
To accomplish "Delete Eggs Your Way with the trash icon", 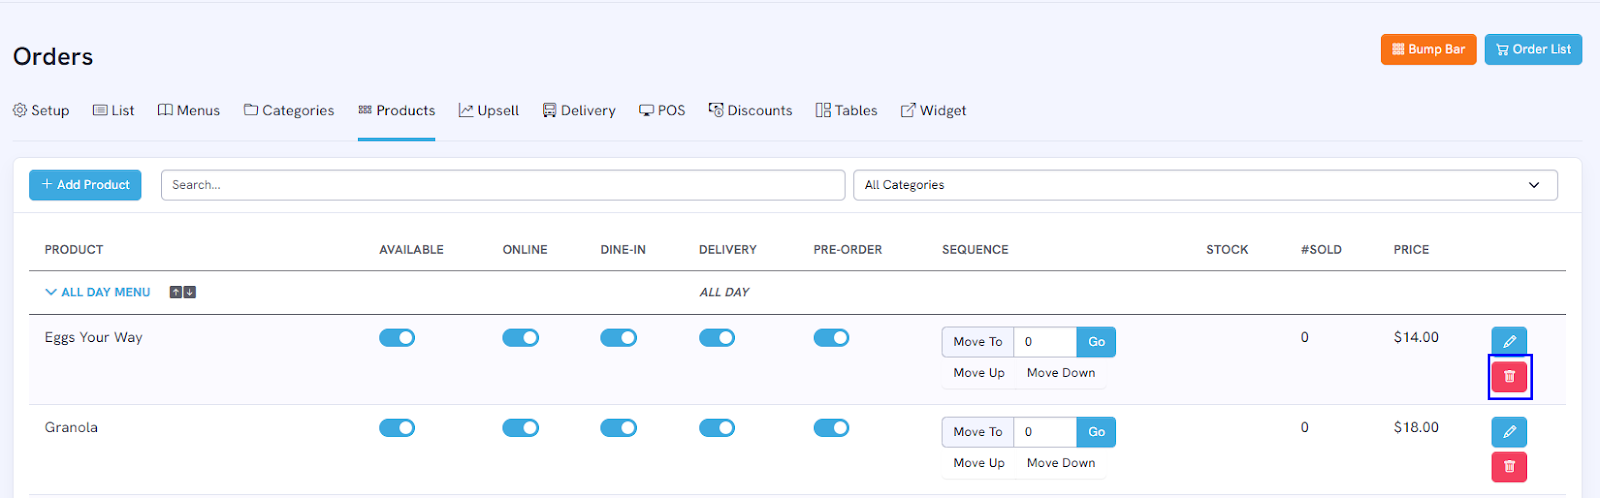I will point(1509,377).
